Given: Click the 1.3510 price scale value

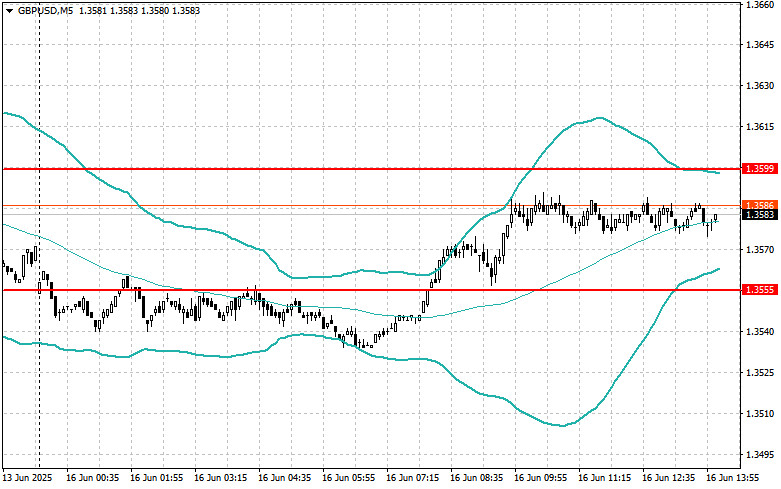Looking at the screenshot, I should pyautogui.click(x=760, y=413).
